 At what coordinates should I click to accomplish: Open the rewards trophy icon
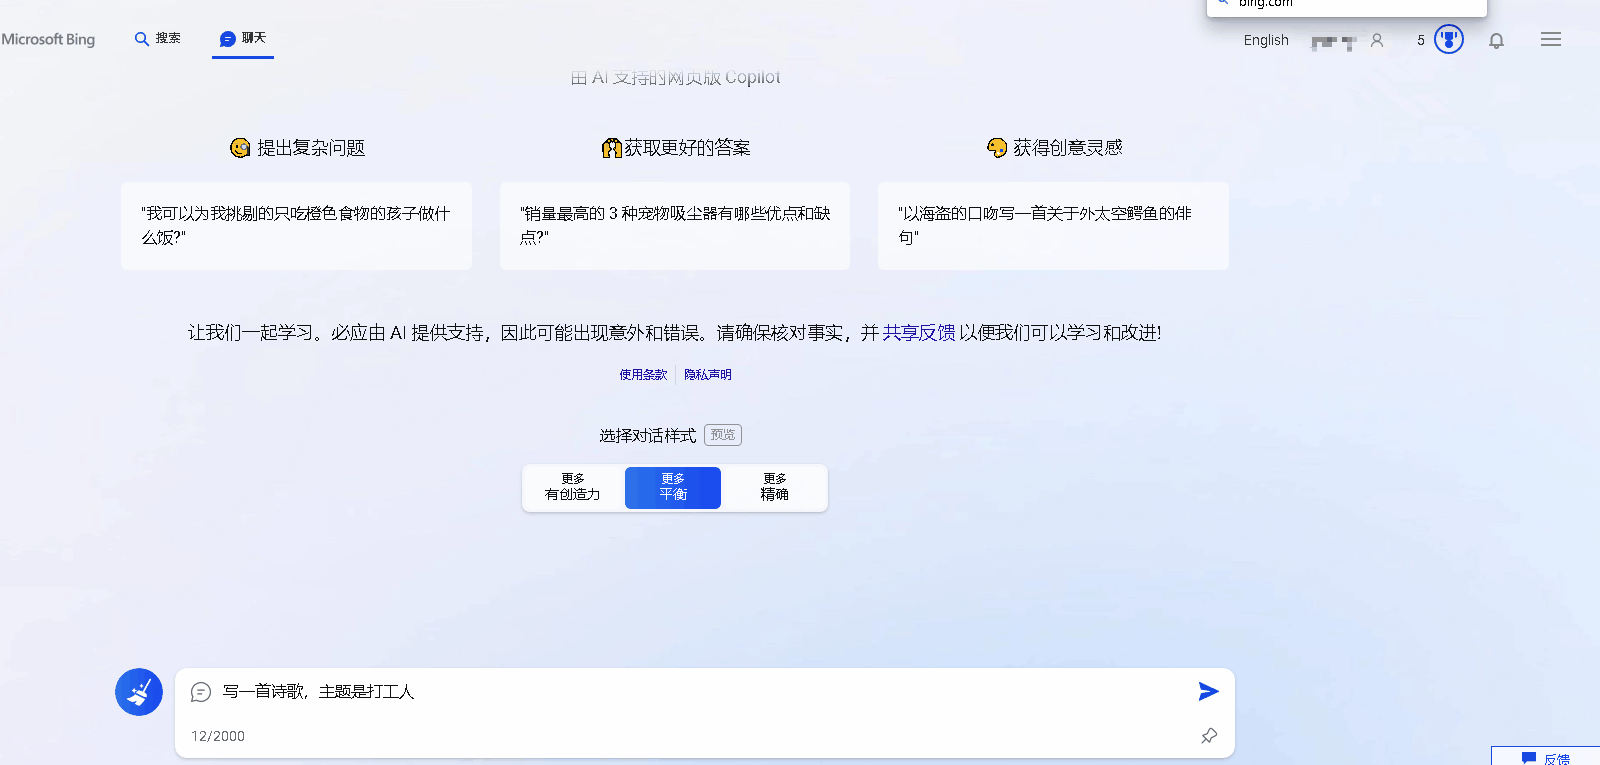1449,39
